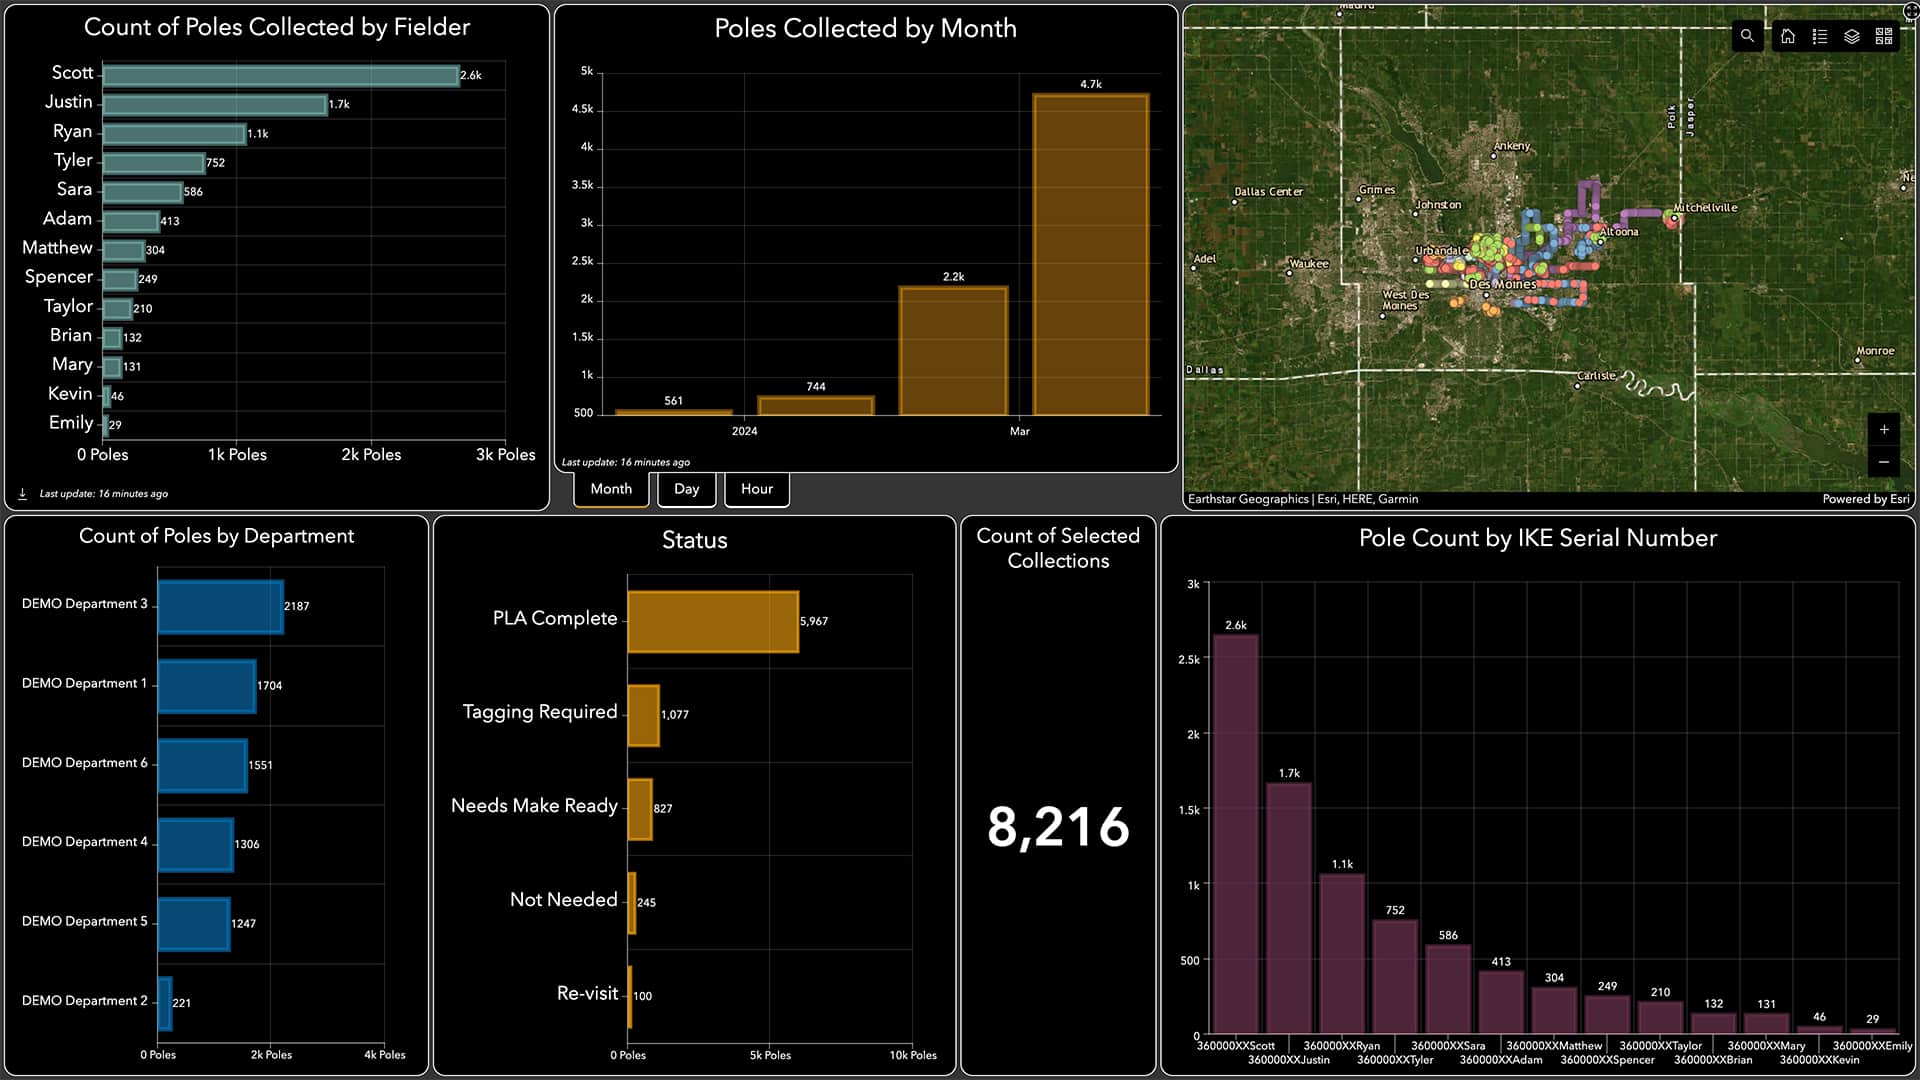Open the map search tool
Viewport: 1920px width, 1080px height.
[x=1748, y=36]
